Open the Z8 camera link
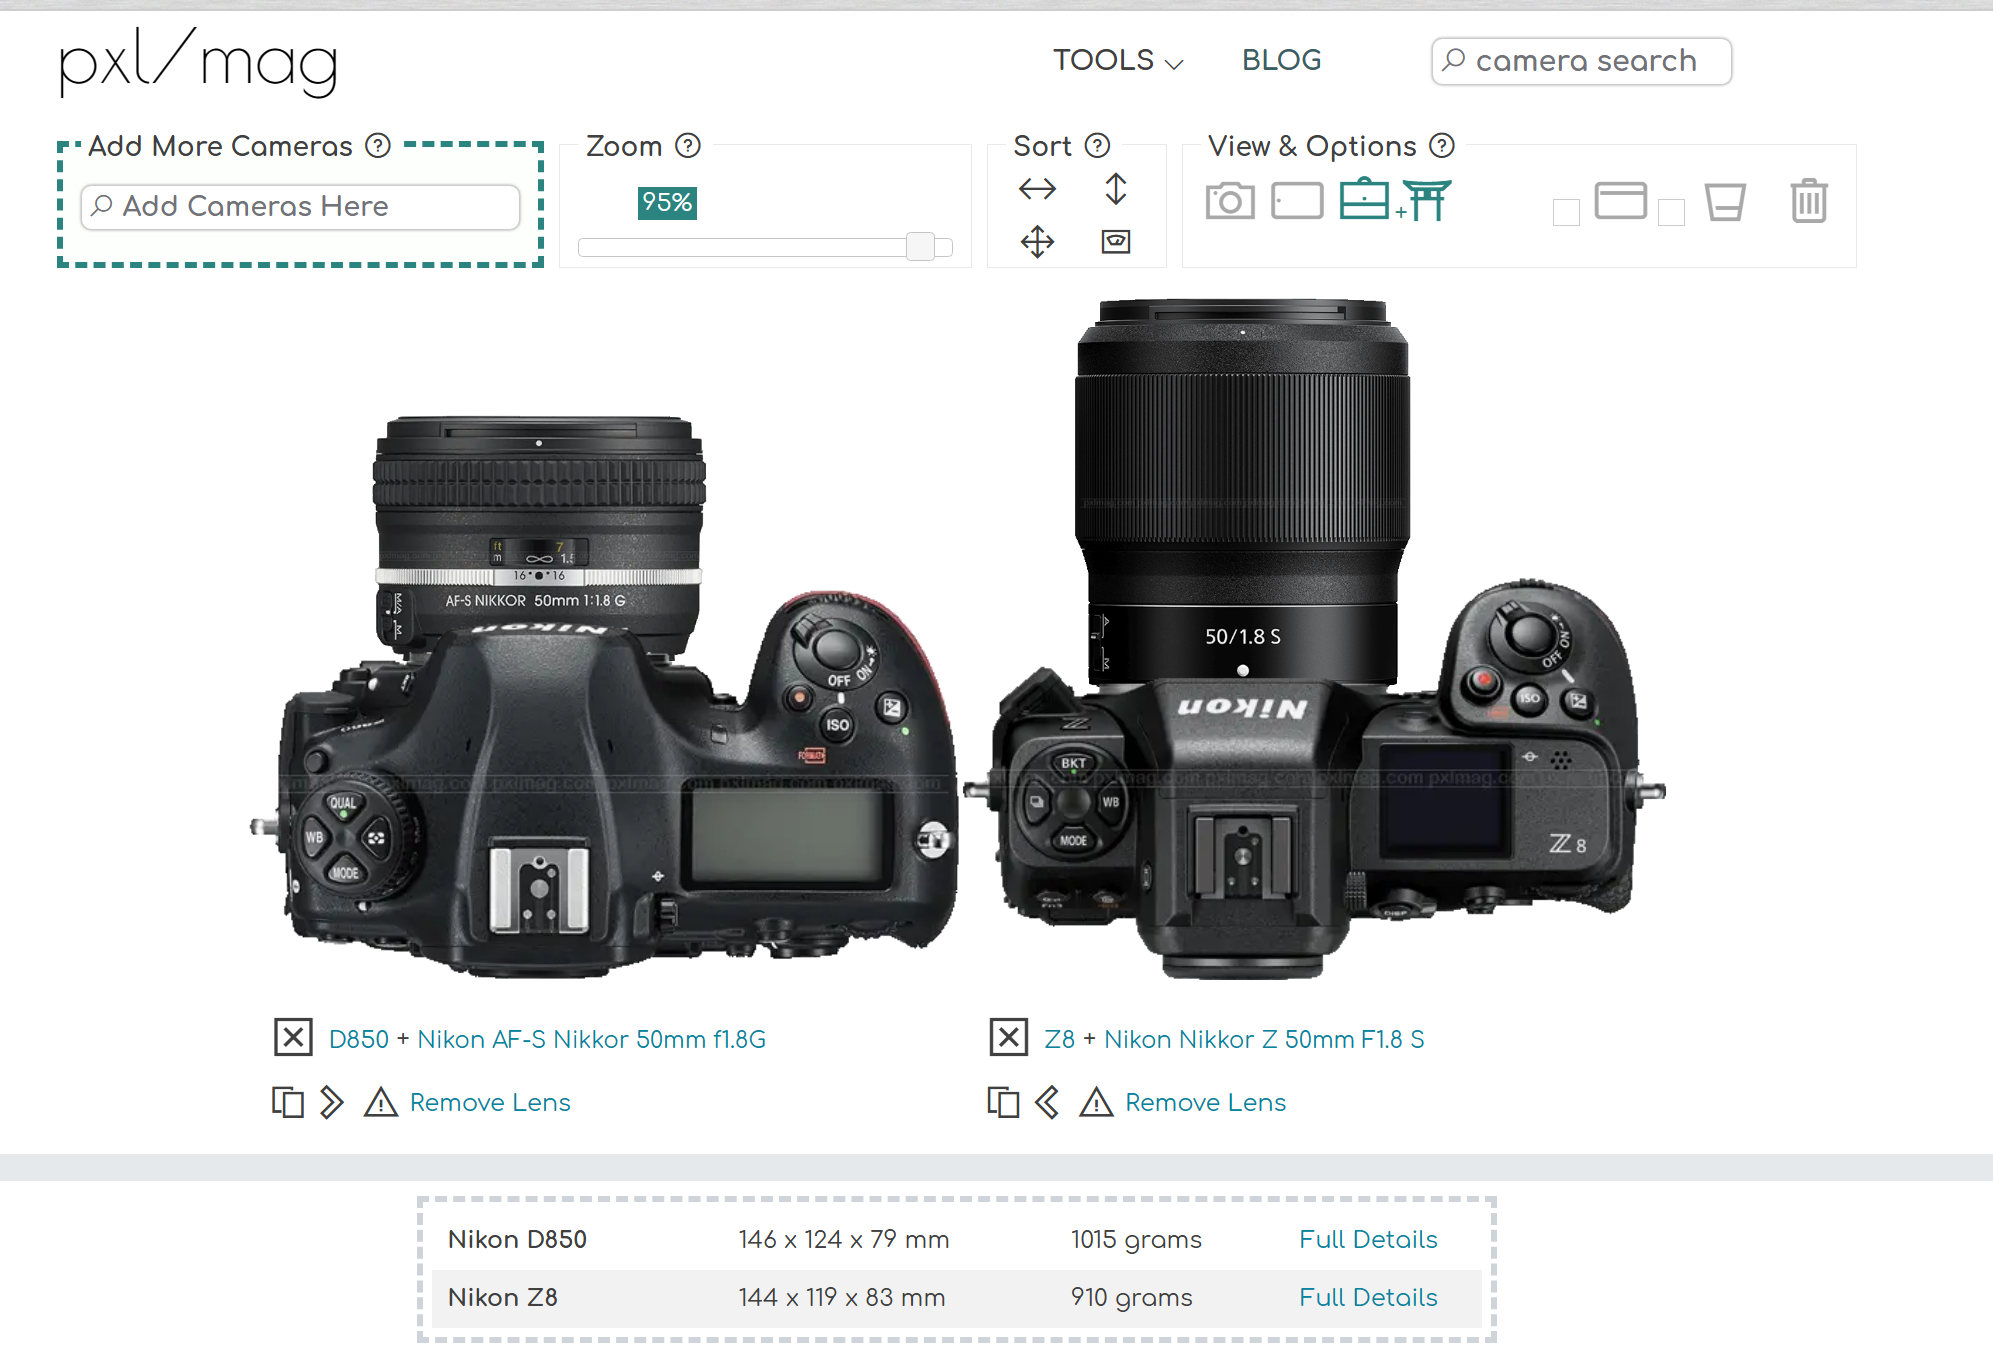This screenshot has width=1993, height=1348. [x=1059, y=1039]
